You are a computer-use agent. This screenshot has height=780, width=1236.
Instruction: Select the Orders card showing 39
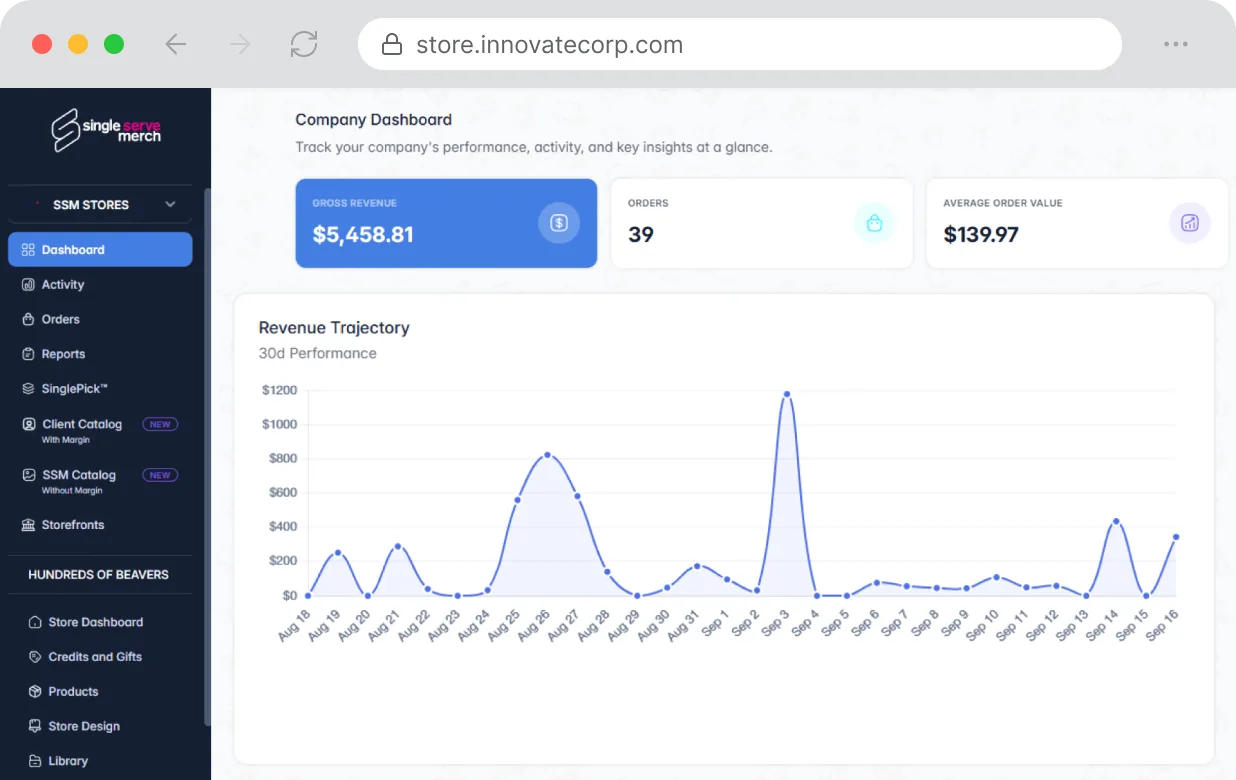(762, 223)
